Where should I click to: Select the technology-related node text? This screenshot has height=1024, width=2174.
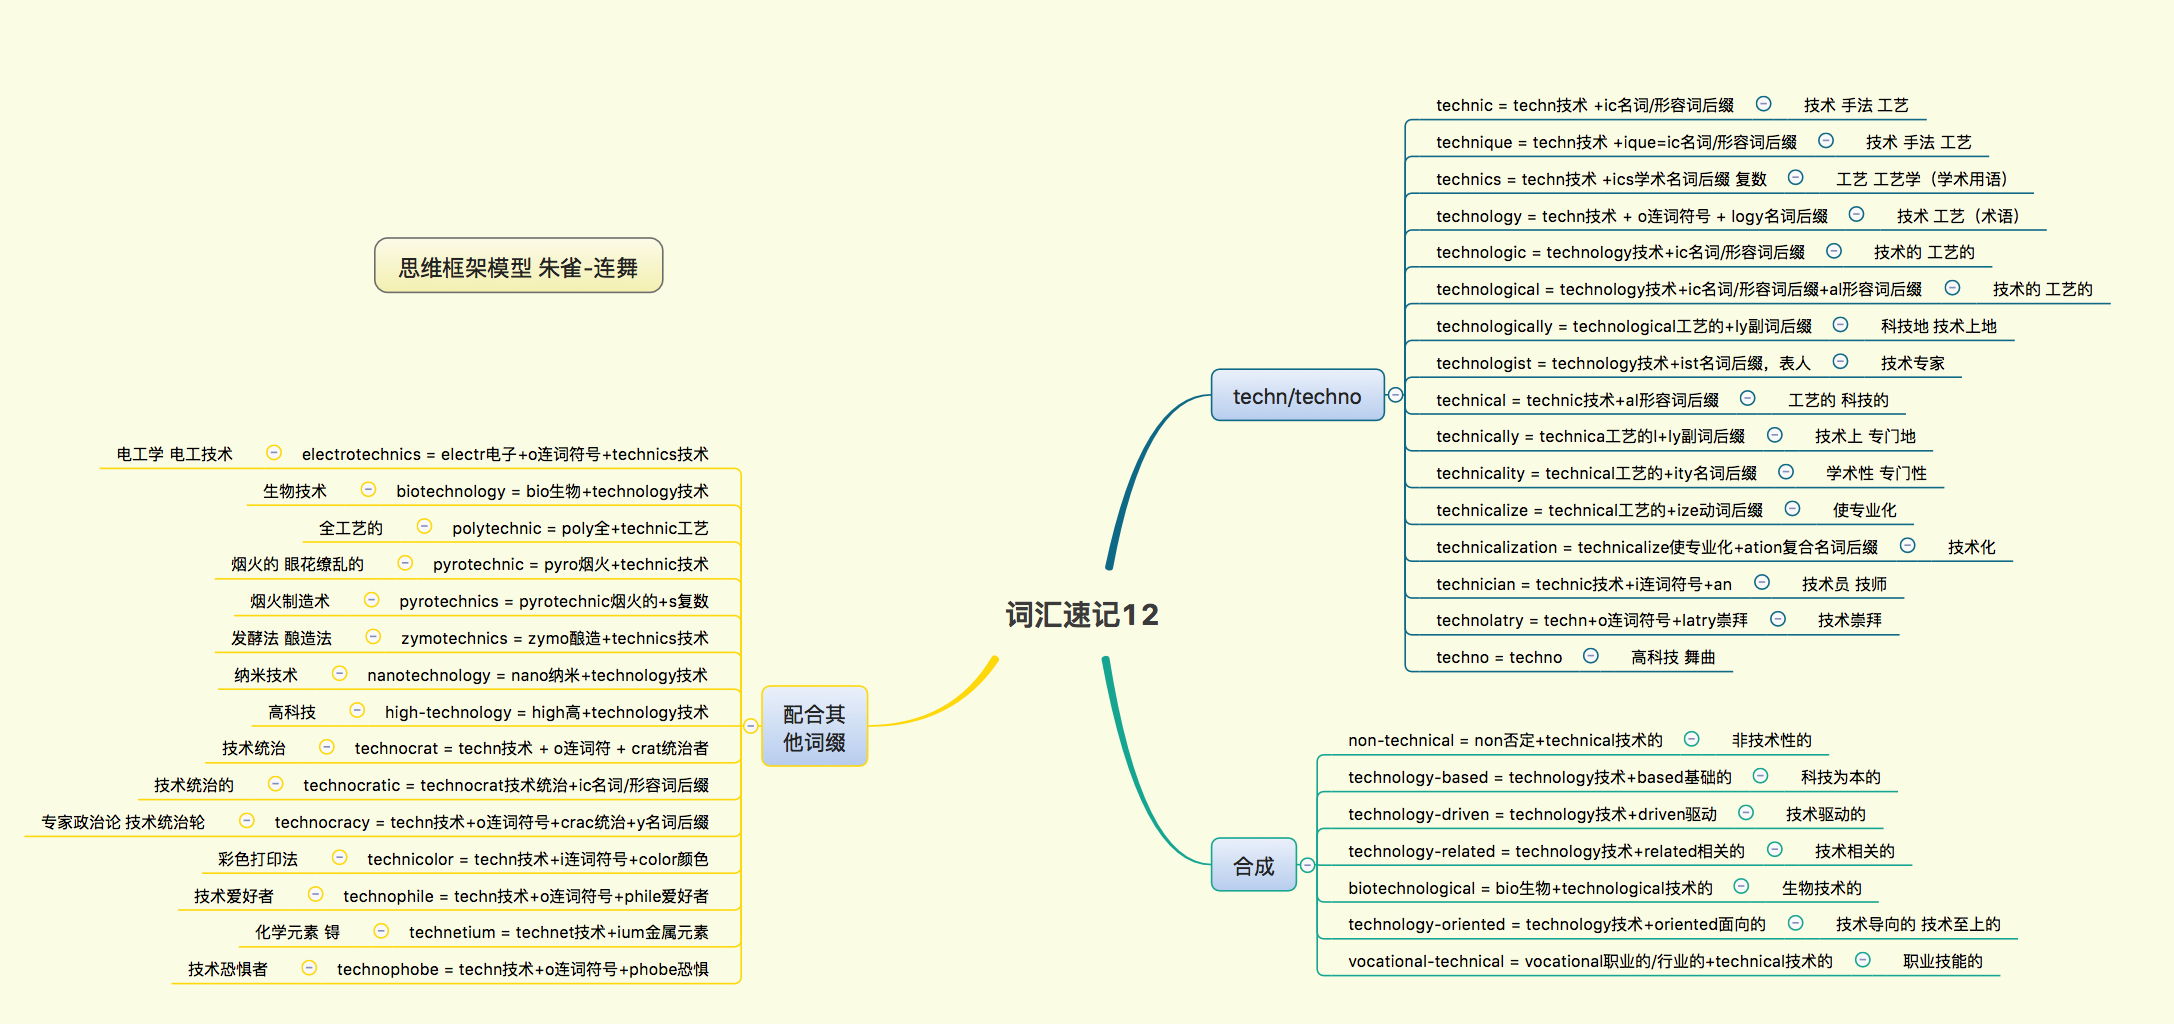1546,851
